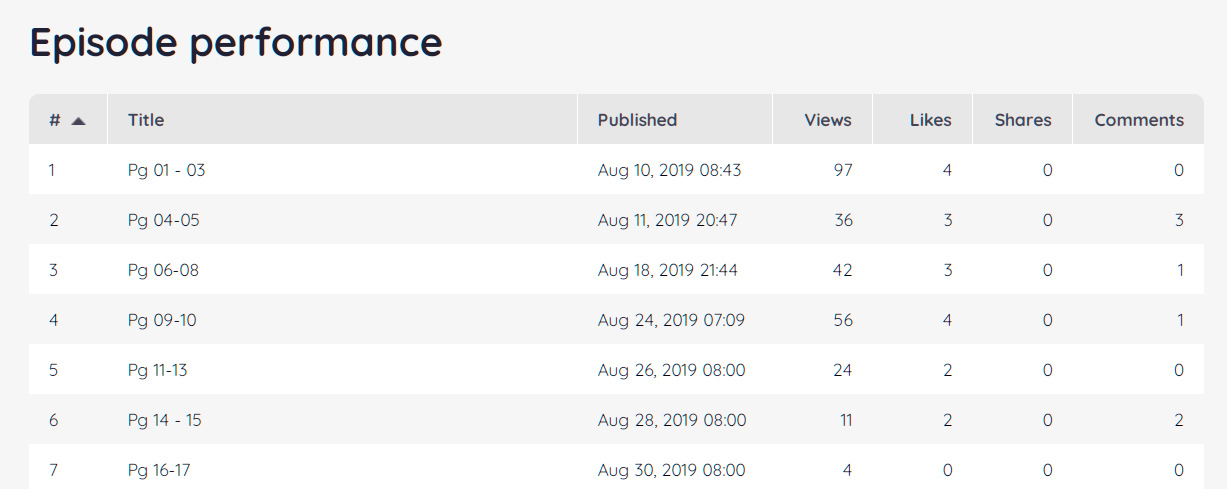Open episode titled Pg 06-08
The width and height of the screenshot is (1227, 489).
pyautogui.click(x=163, y=270)
